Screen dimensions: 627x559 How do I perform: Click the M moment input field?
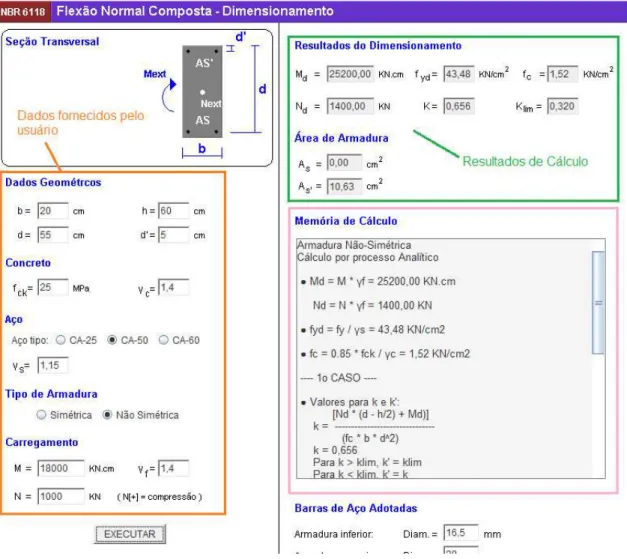(x=61, y=468)
